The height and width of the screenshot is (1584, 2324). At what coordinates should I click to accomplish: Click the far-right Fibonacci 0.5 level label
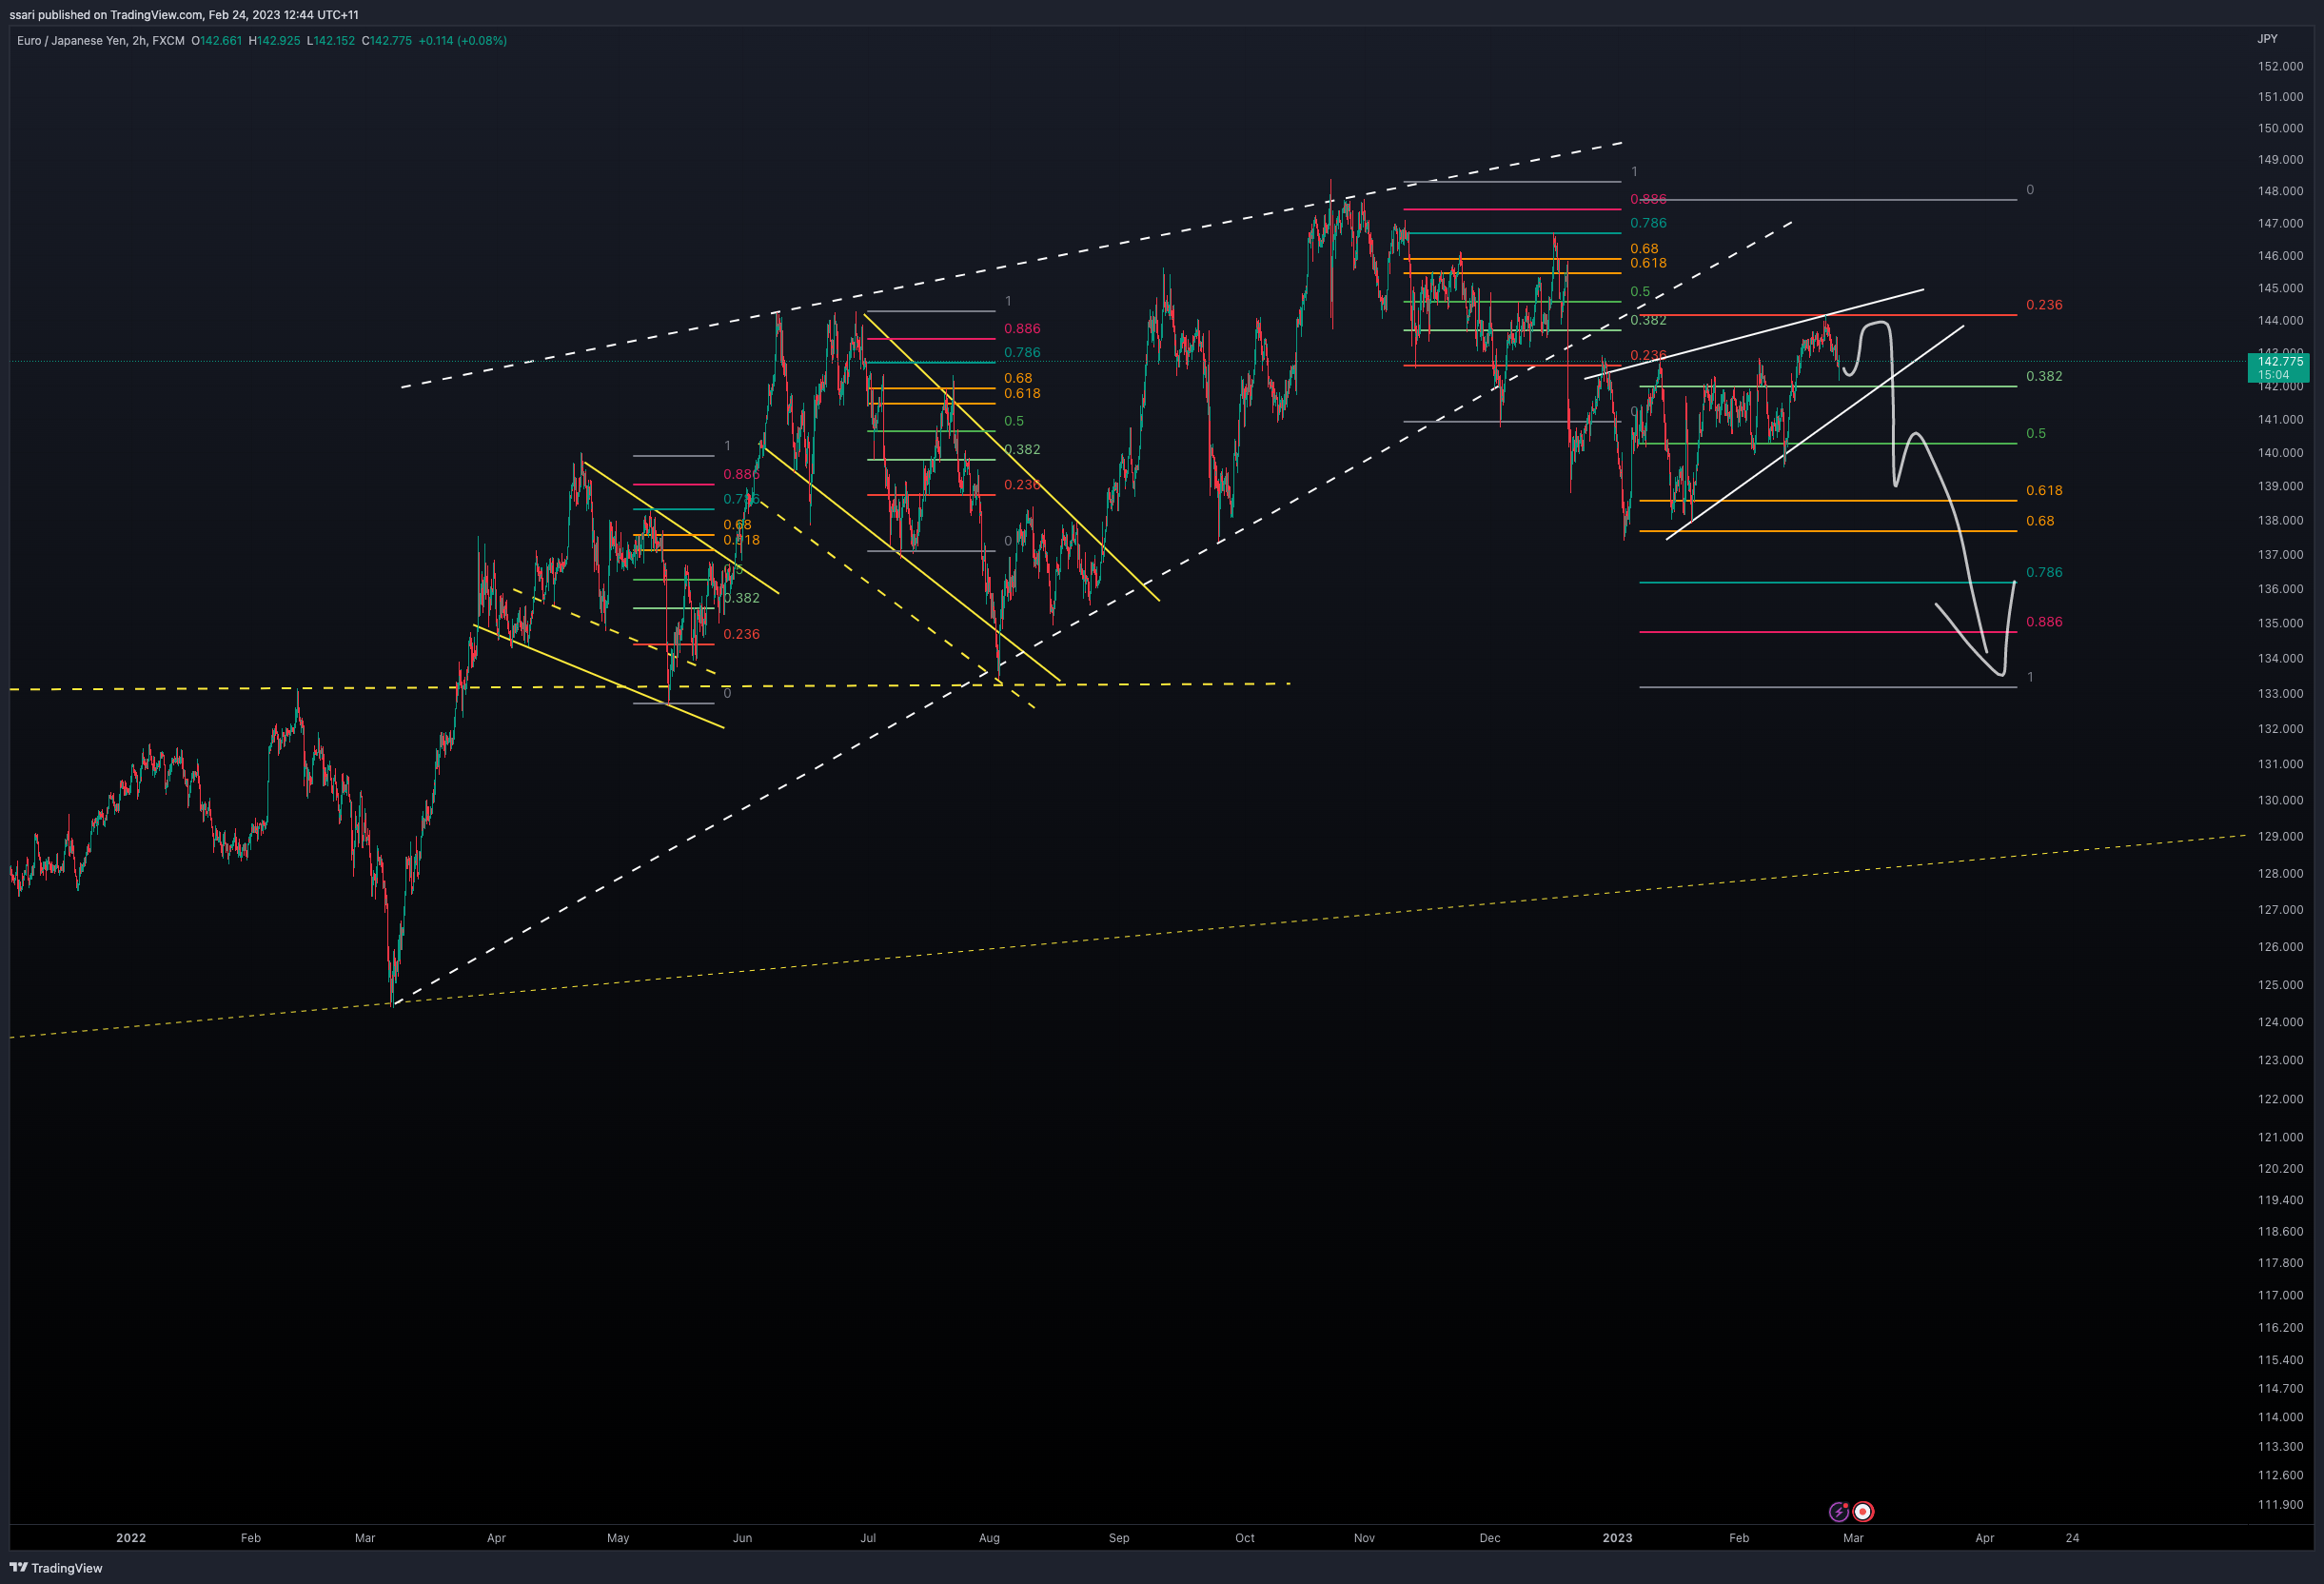(x=2036, y=434)
